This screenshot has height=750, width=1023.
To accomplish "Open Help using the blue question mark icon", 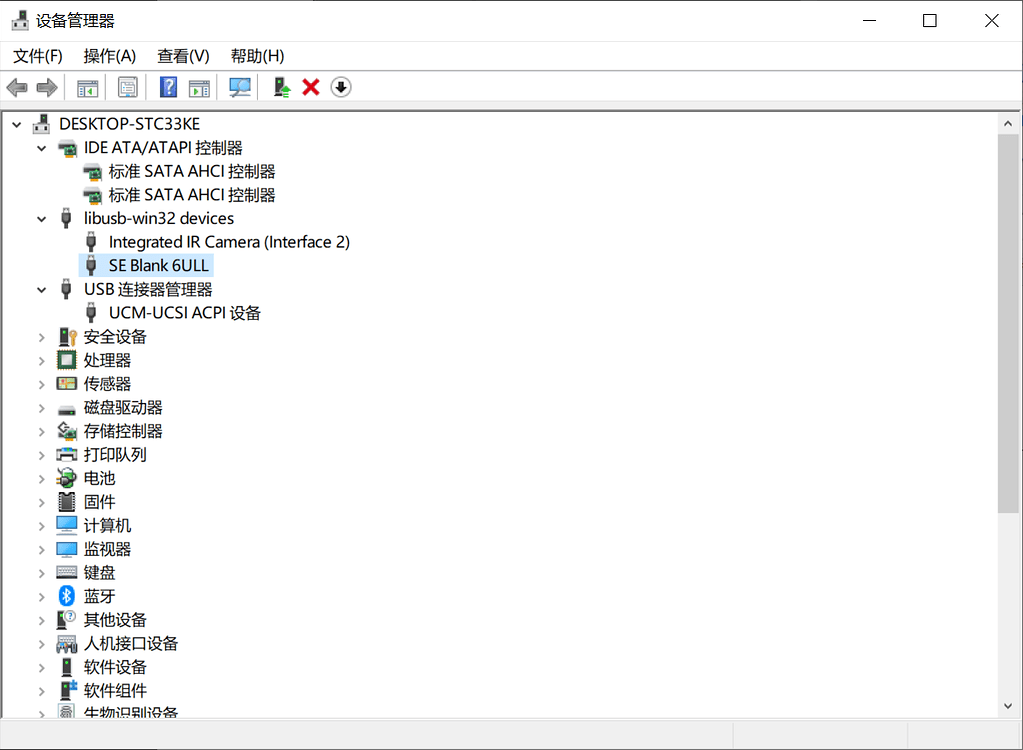I will (168, 87).
